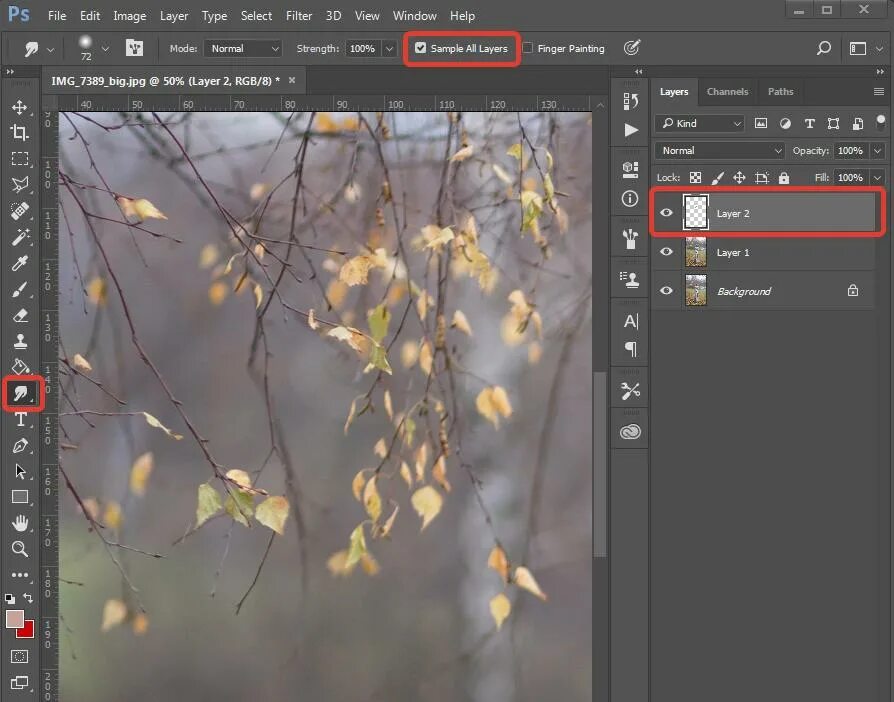Screen dimensions: 894x702
Task: Uncheck Sample All Layers
Action: 420,48
